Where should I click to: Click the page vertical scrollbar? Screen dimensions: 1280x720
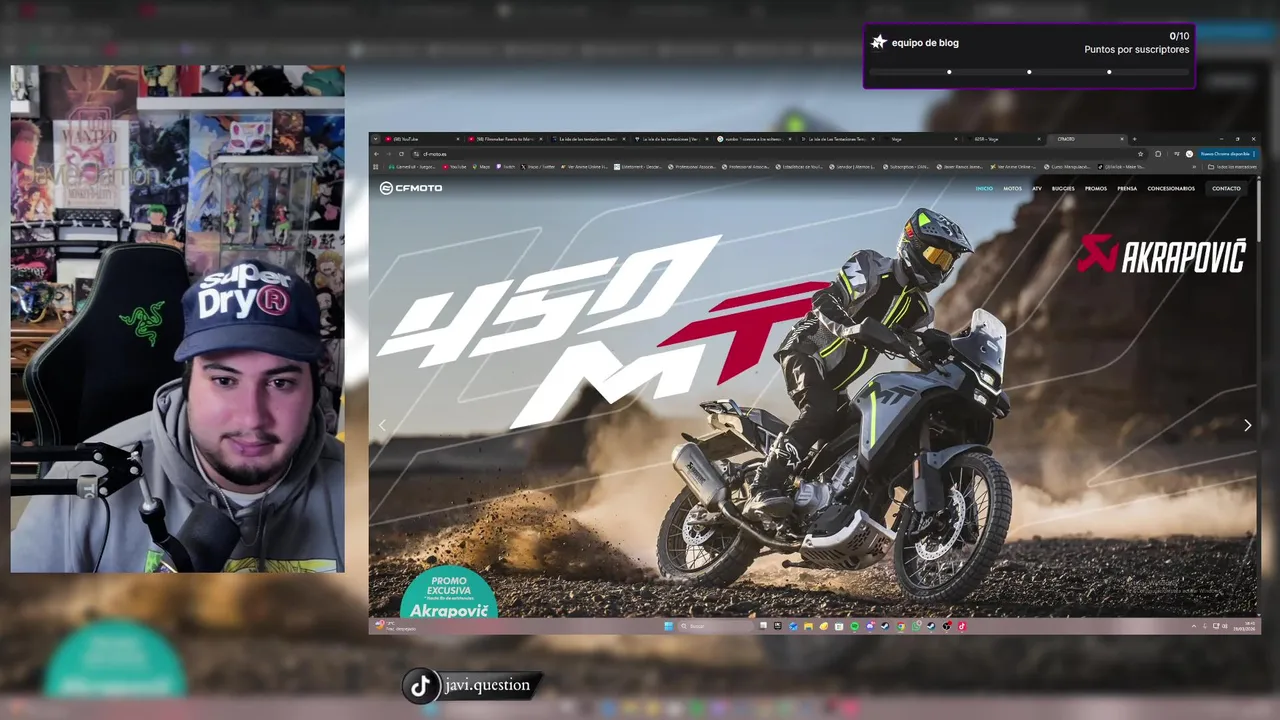pyautogui.click(x=1258, y=210)
